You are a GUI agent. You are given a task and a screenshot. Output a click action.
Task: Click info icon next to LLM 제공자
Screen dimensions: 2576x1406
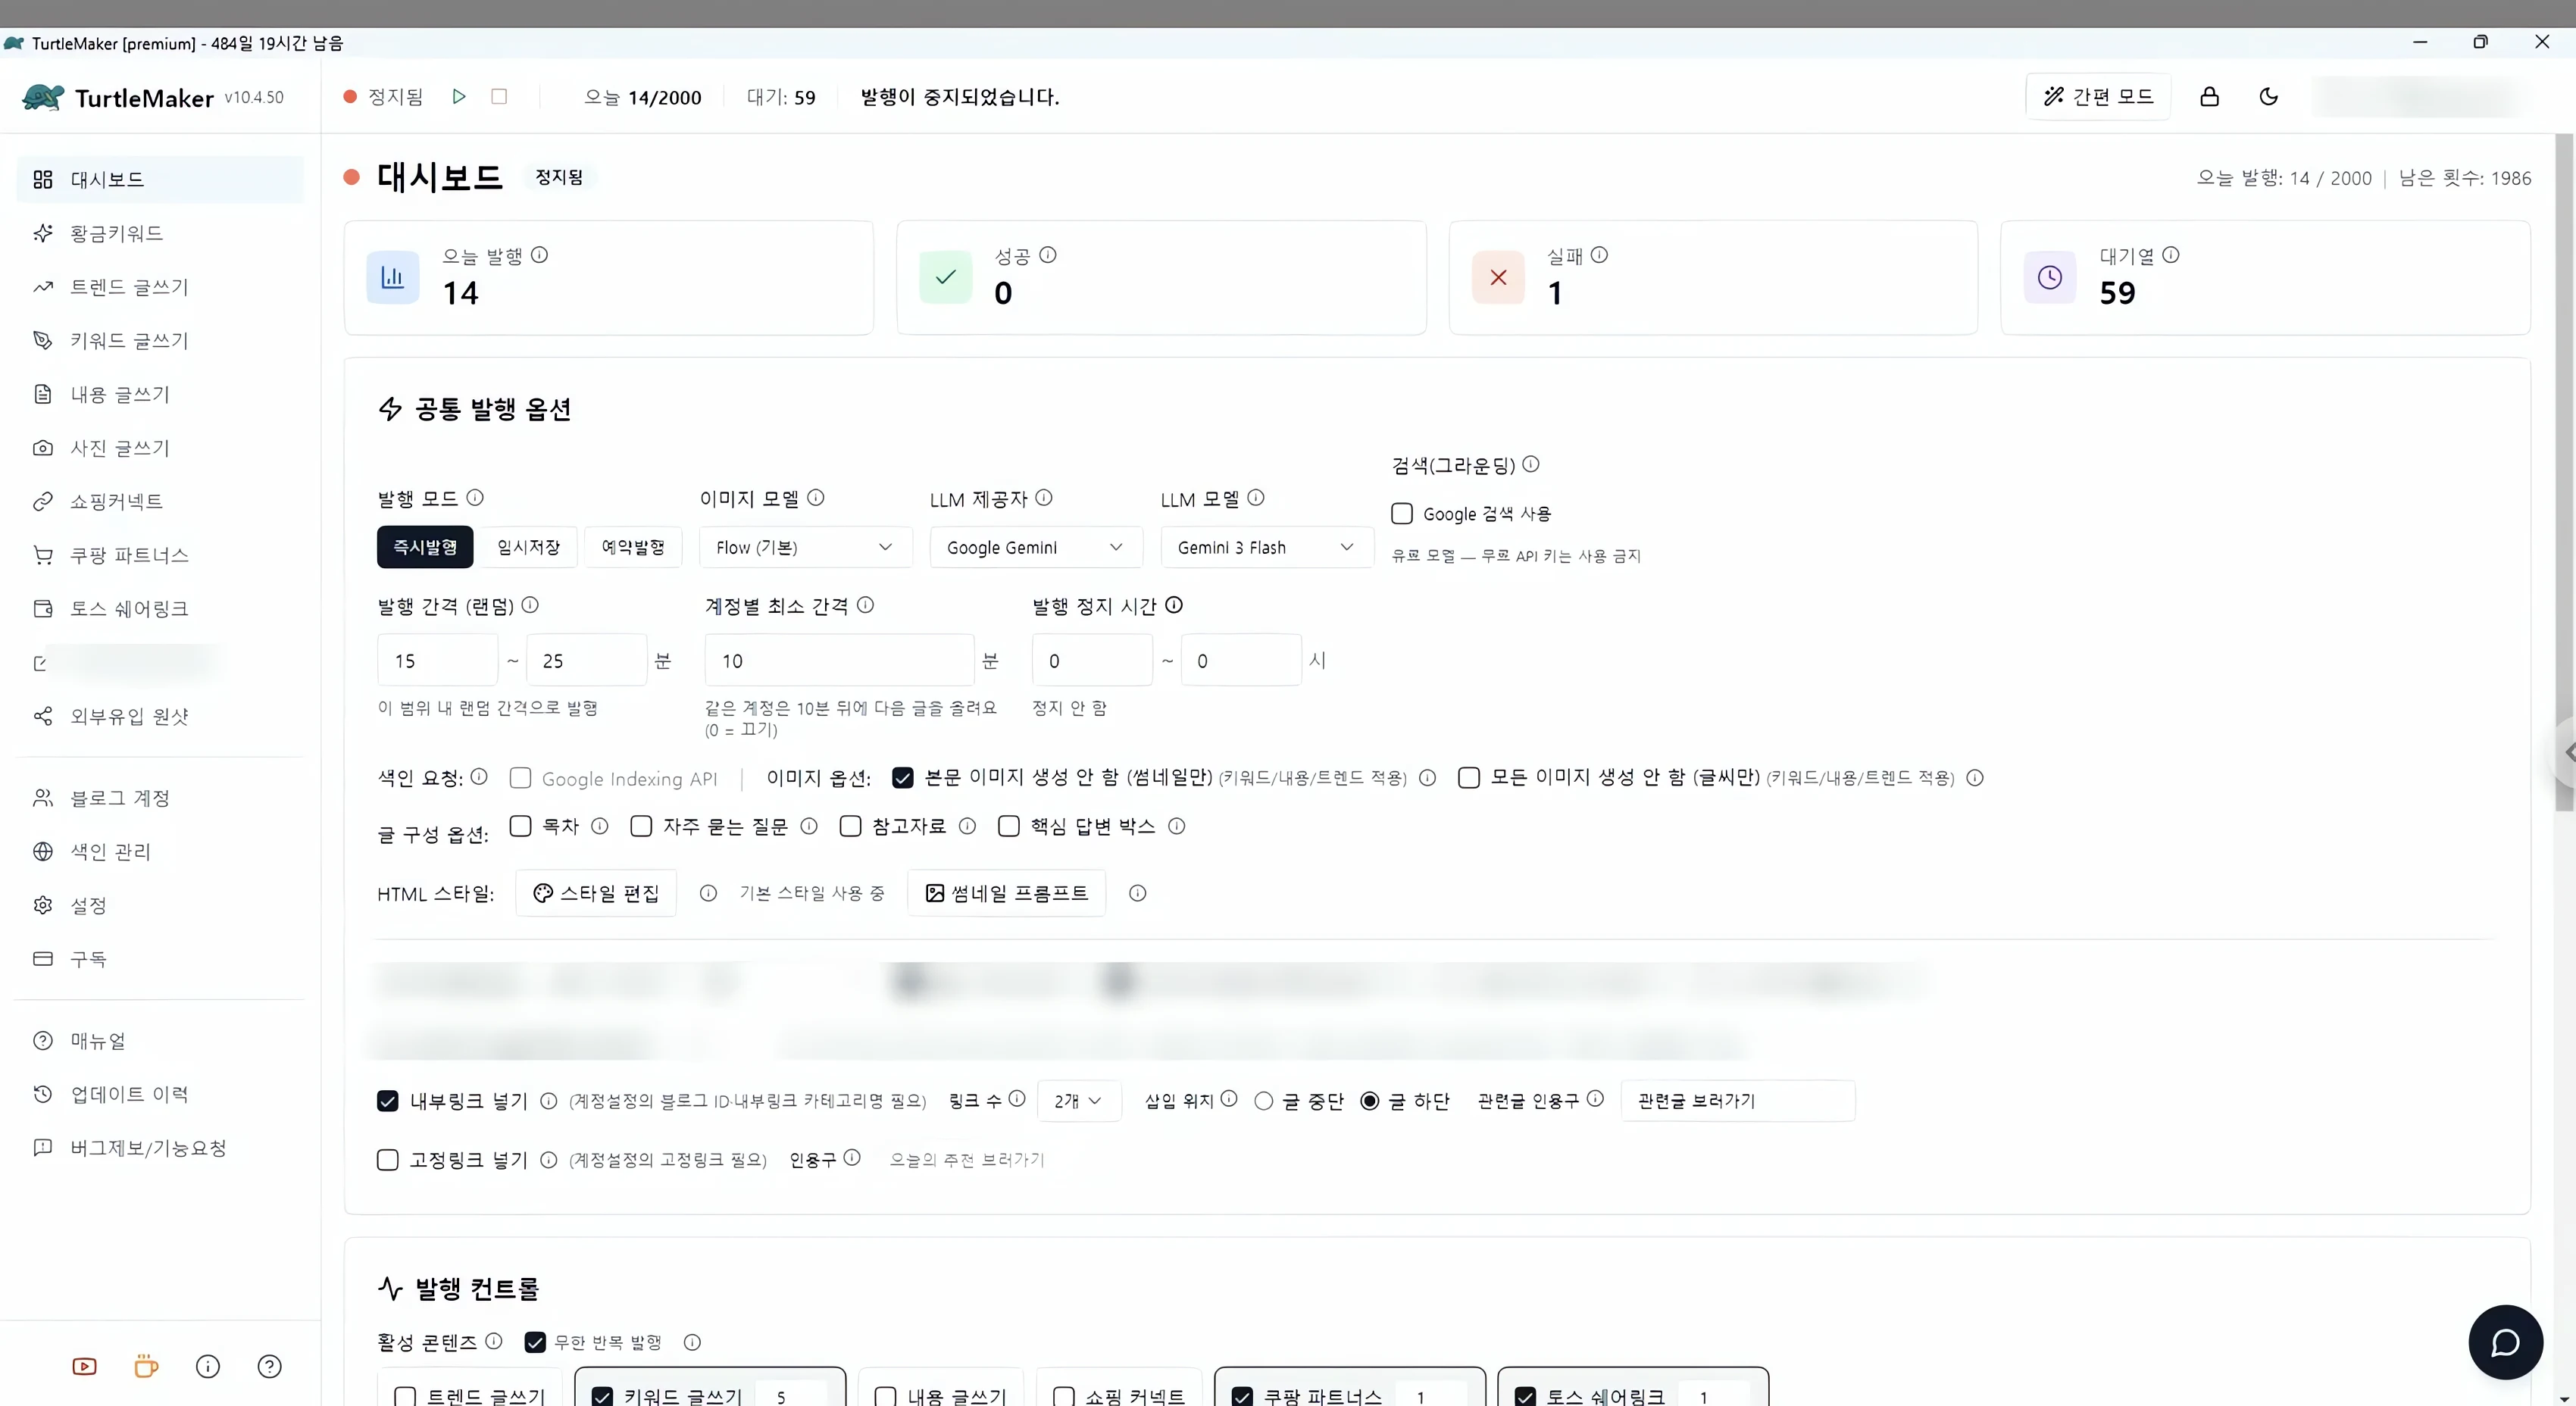point(1043,497)
